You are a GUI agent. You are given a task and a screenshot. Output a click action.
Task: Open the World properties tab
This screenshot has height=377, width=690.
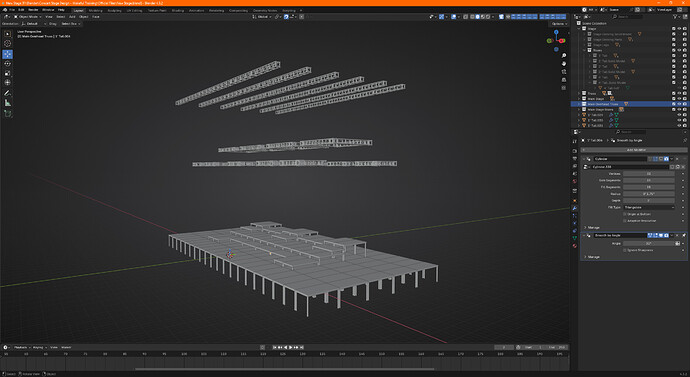575,181
